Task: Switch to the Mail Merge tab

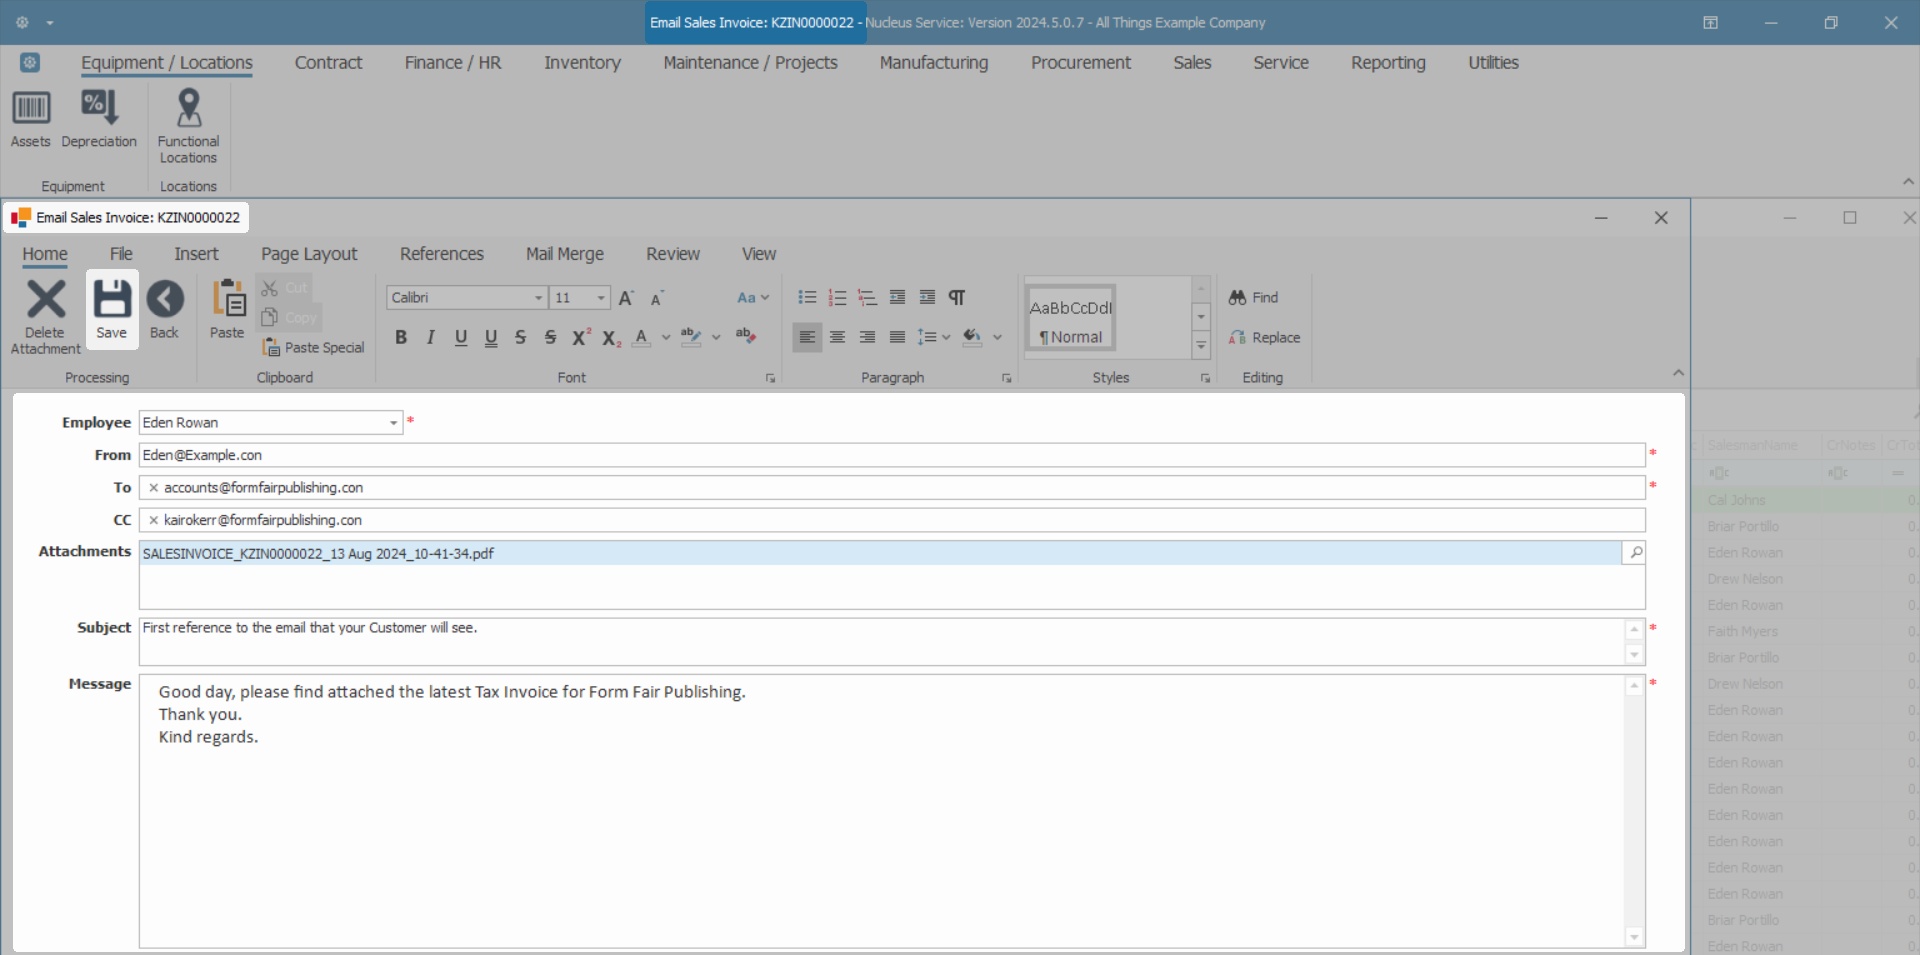Action: [x=564, y=254]
